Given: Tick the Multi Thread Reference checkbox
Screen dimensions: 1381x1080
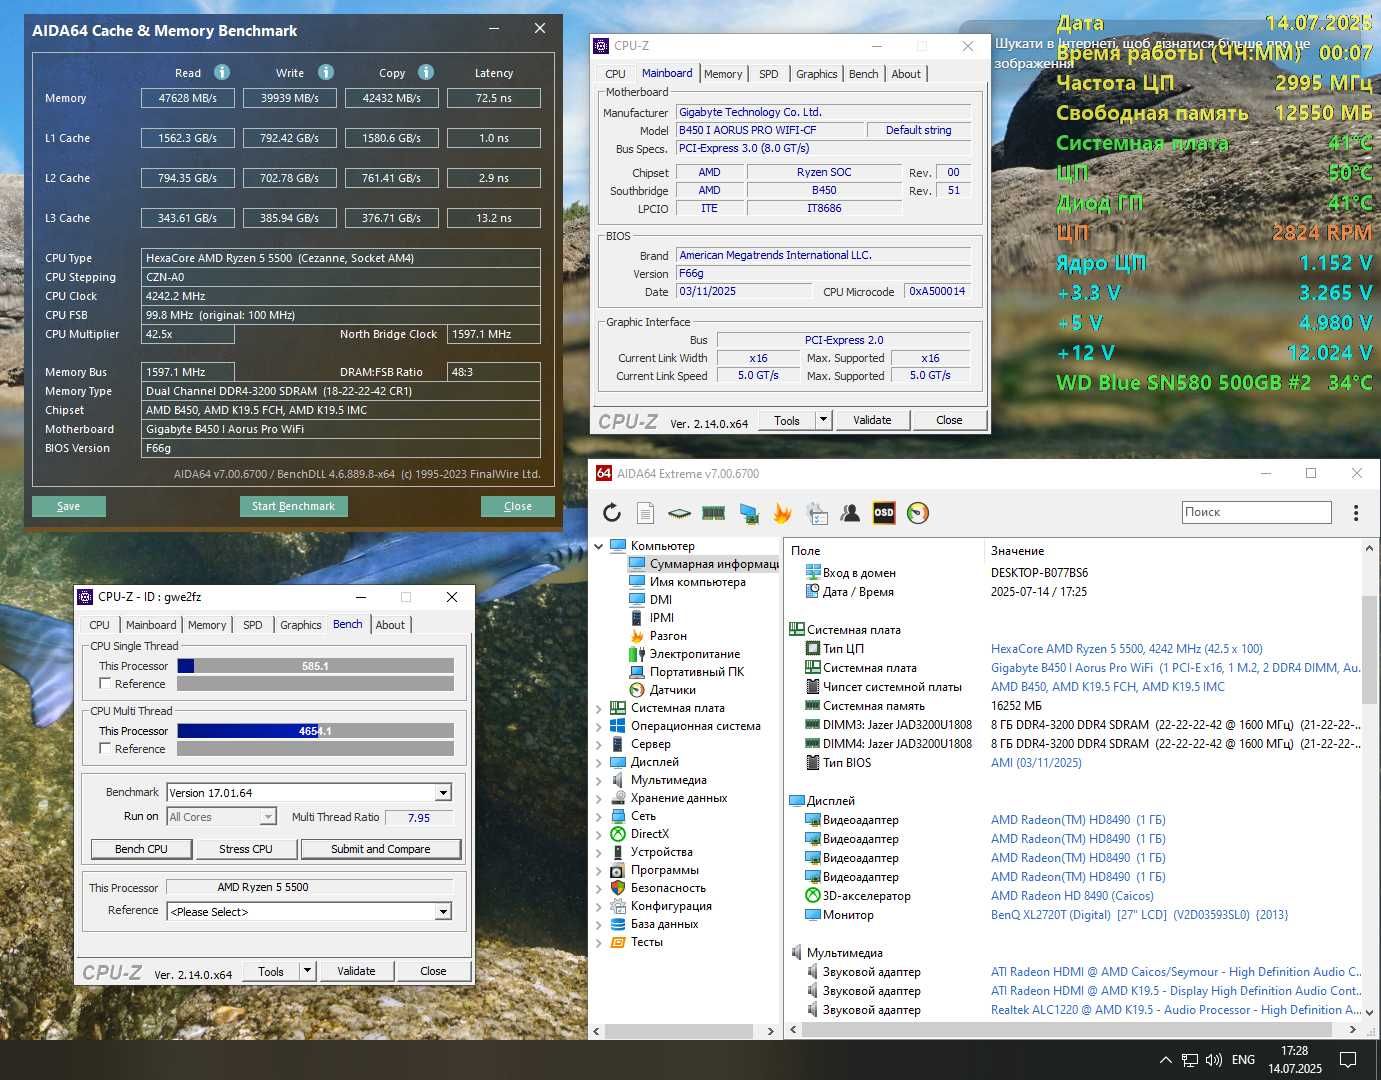Looking at the screenshot, I should pos(105,749).
